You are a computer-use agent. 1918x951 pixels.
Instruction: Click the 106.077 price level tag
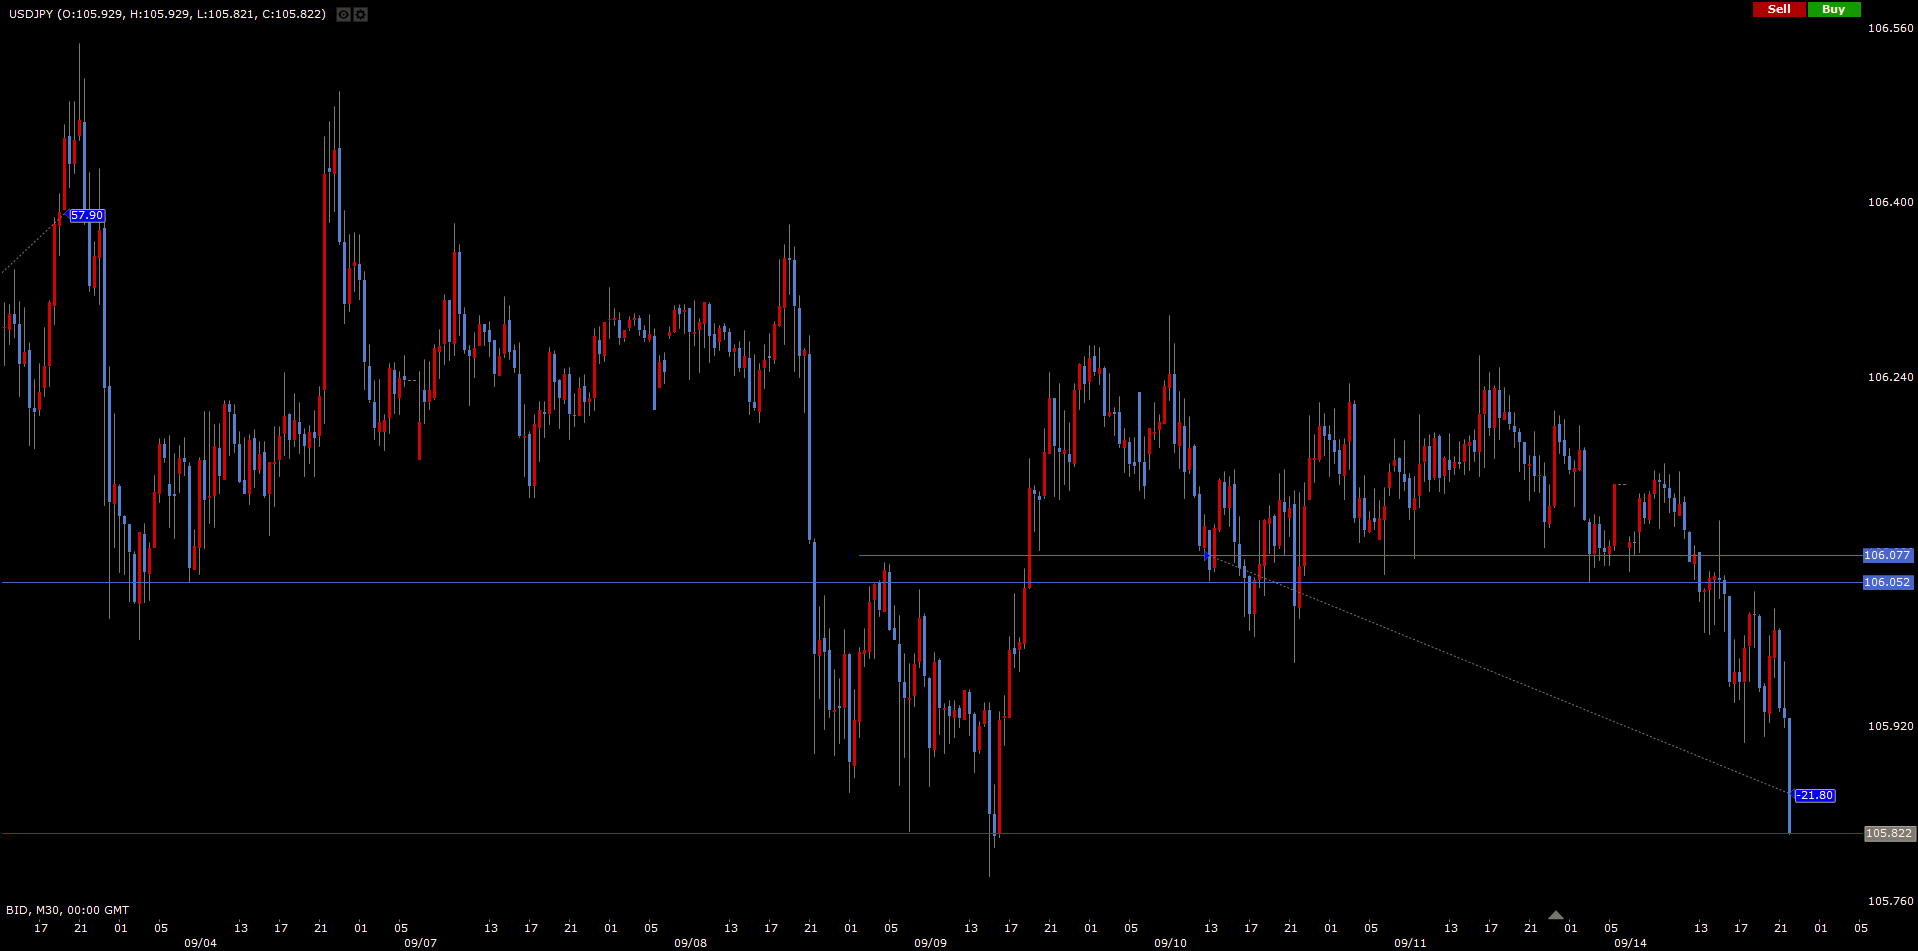point(1887,555)
